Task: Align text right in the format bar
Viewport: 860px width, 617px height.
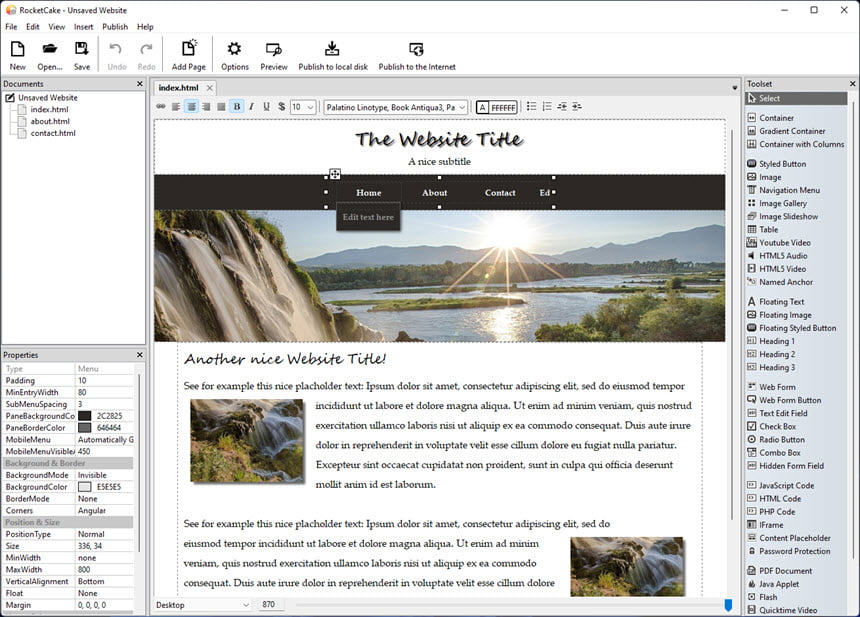Action: click(206, 106)
